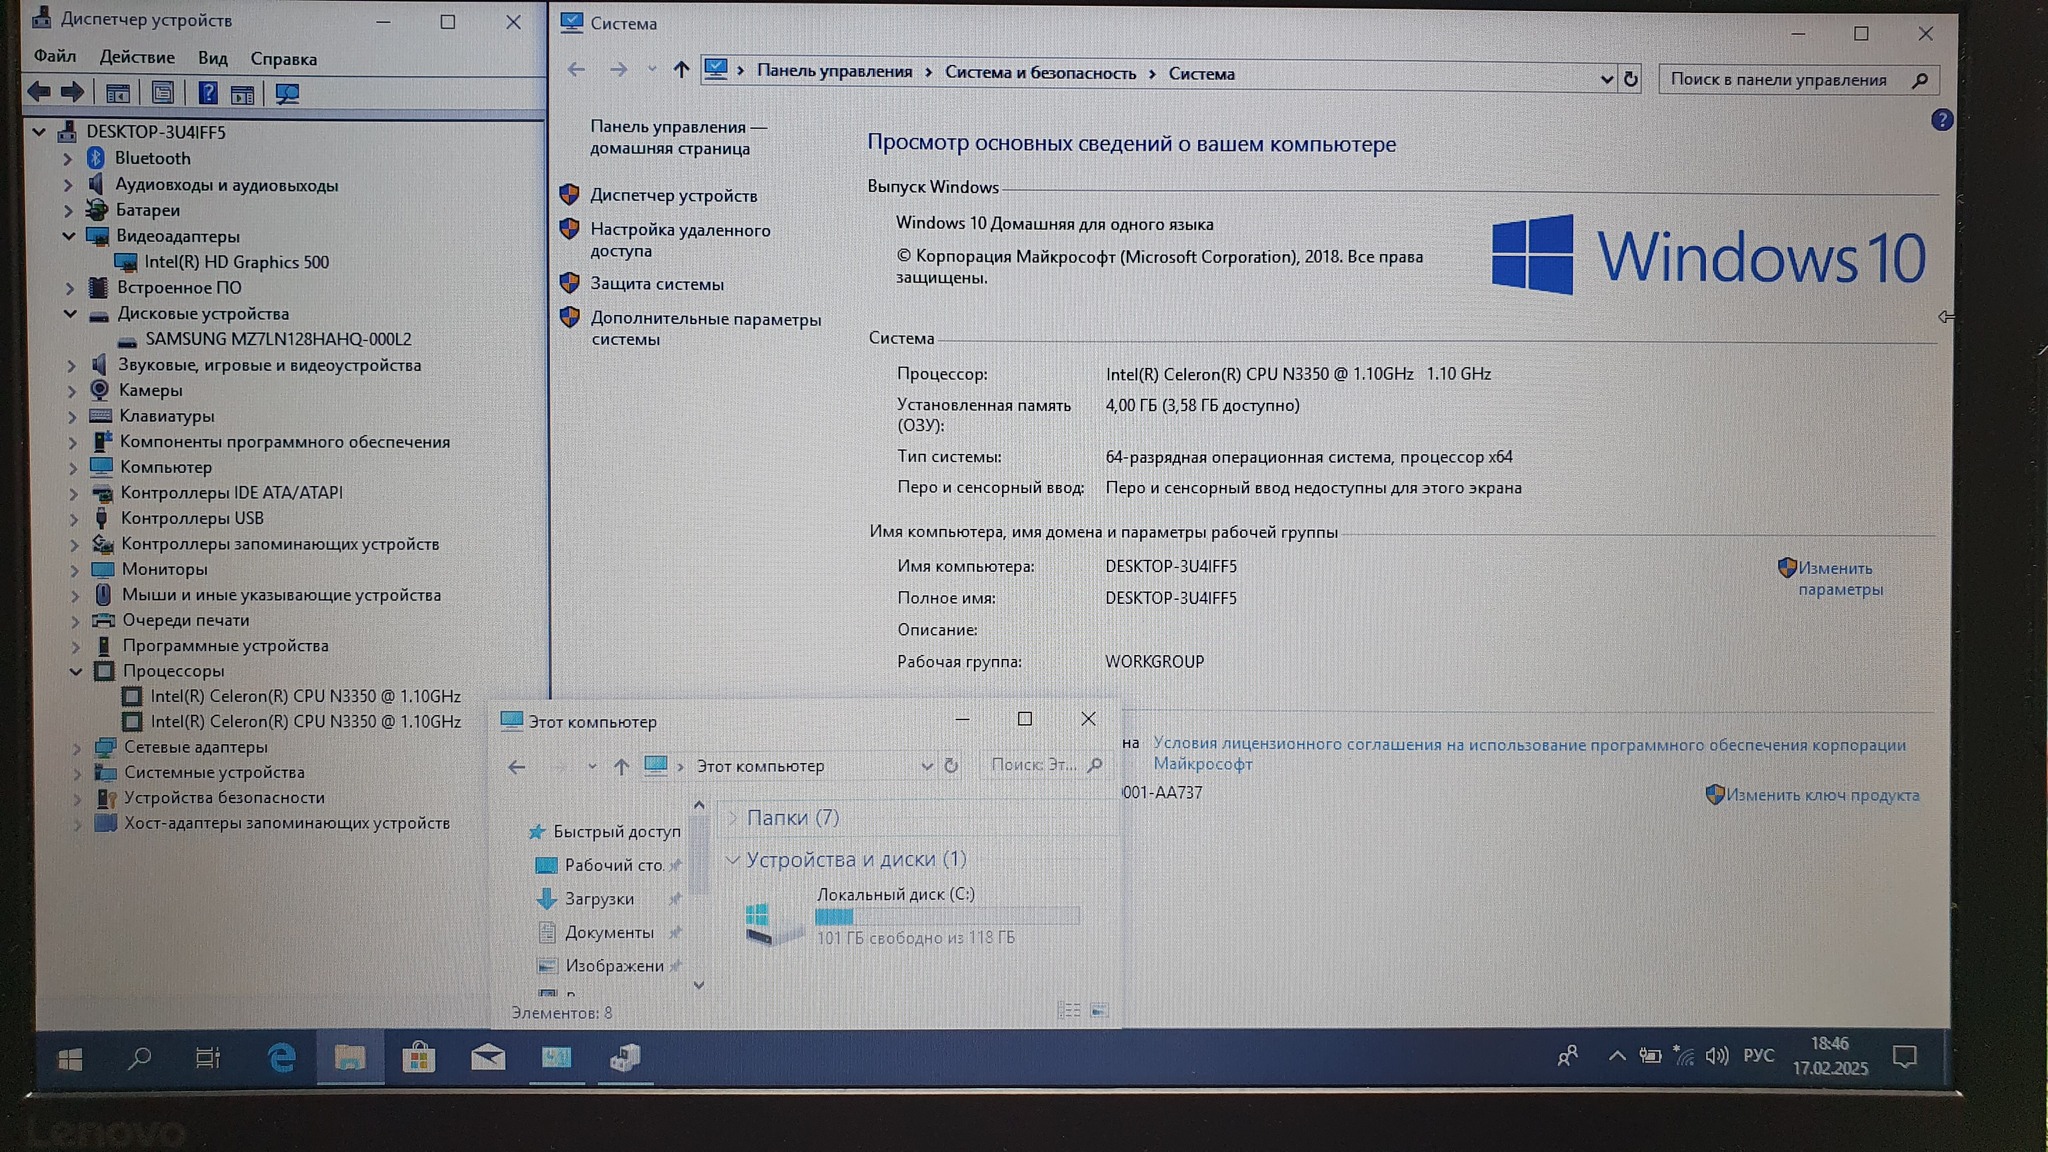The image size is (2048, 1152).
Task: Click Изменить ключ продукта link
Action: click(1821, 795)
